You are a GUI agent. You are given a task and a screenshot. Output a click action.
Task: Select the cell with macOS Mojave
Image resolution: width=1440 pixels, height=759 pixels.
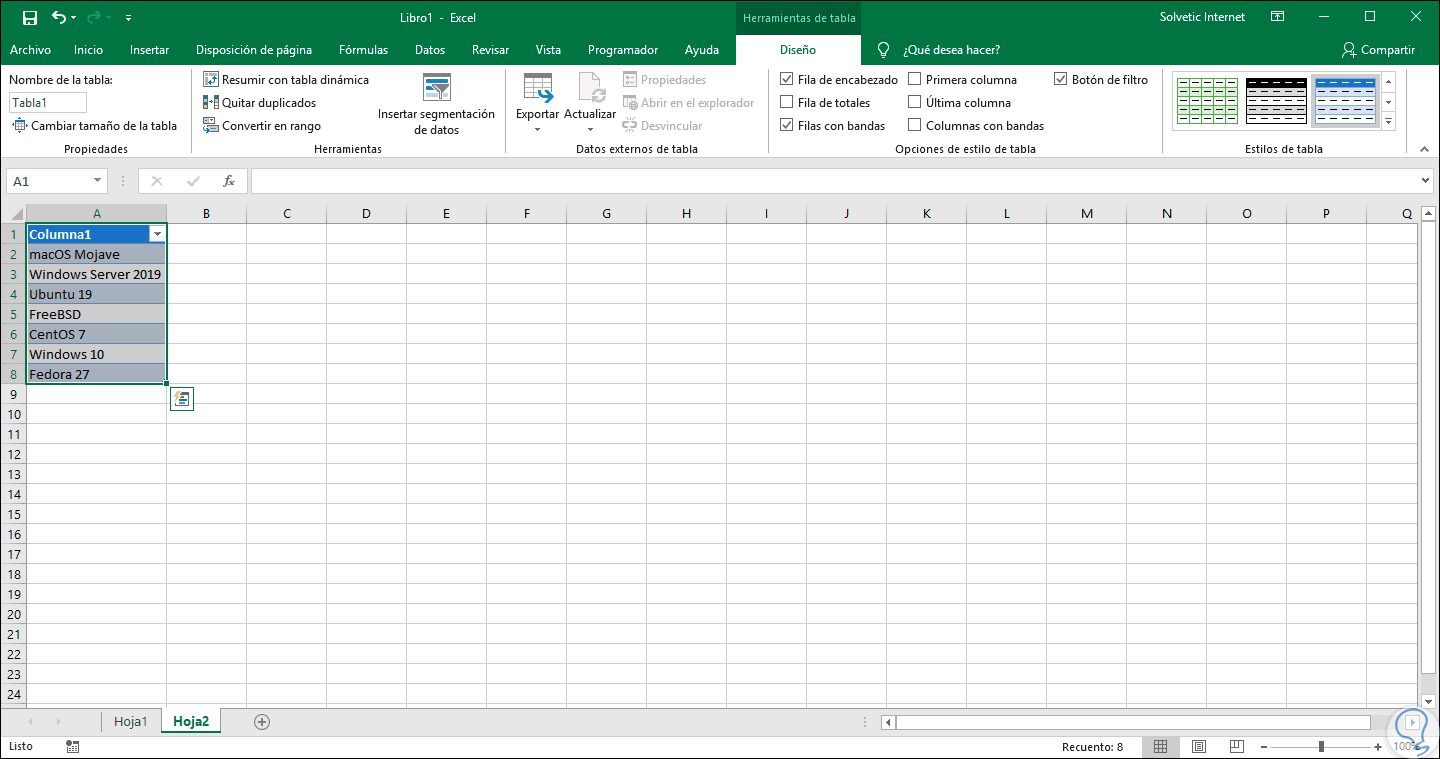click(x=96, y=254)
